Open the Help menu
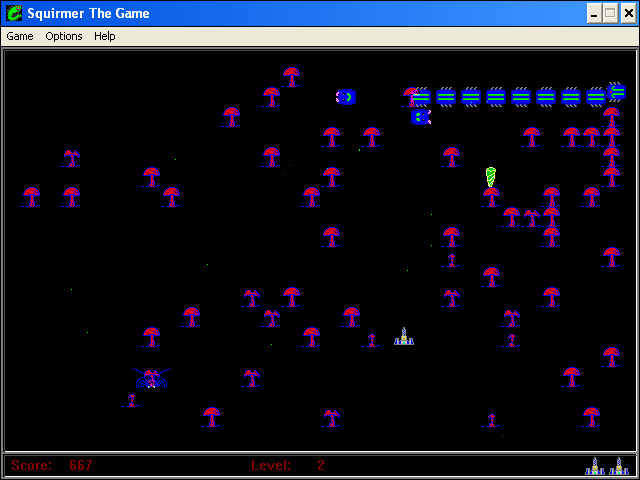 tap(105, 36)
